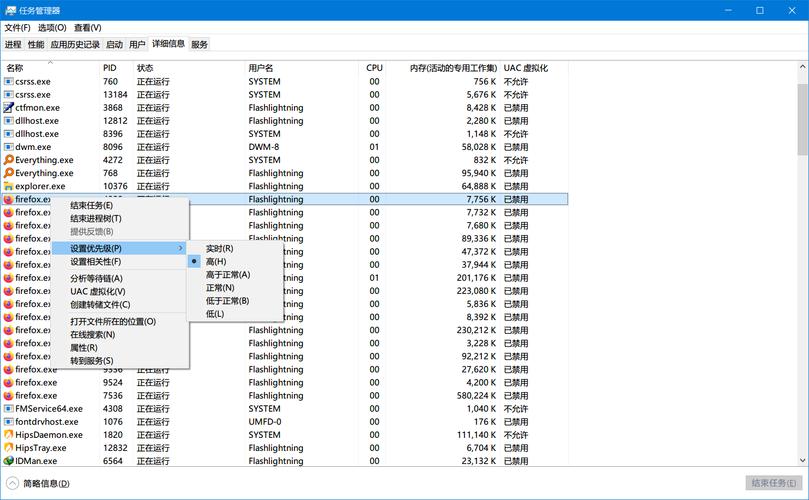Sort by the PID column header
This screenshot has height=500, width=809.
coord(116,68)
